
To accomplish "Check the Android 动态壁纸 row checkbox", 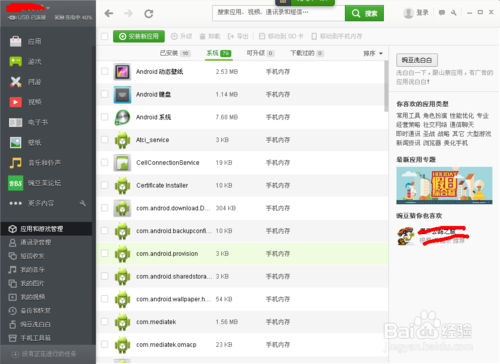I will pos(105,71).
